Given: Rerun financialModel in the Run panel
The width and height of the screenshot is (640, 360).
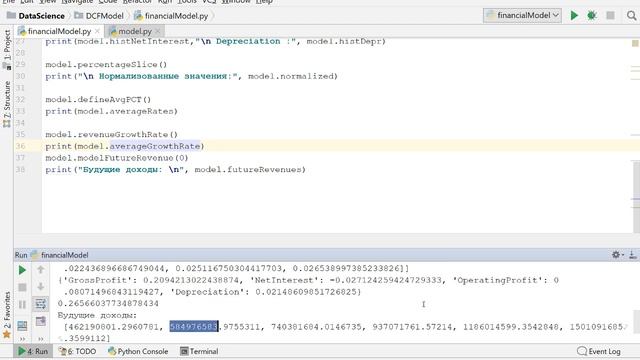Looking at the screenshot, I should 22,270.
